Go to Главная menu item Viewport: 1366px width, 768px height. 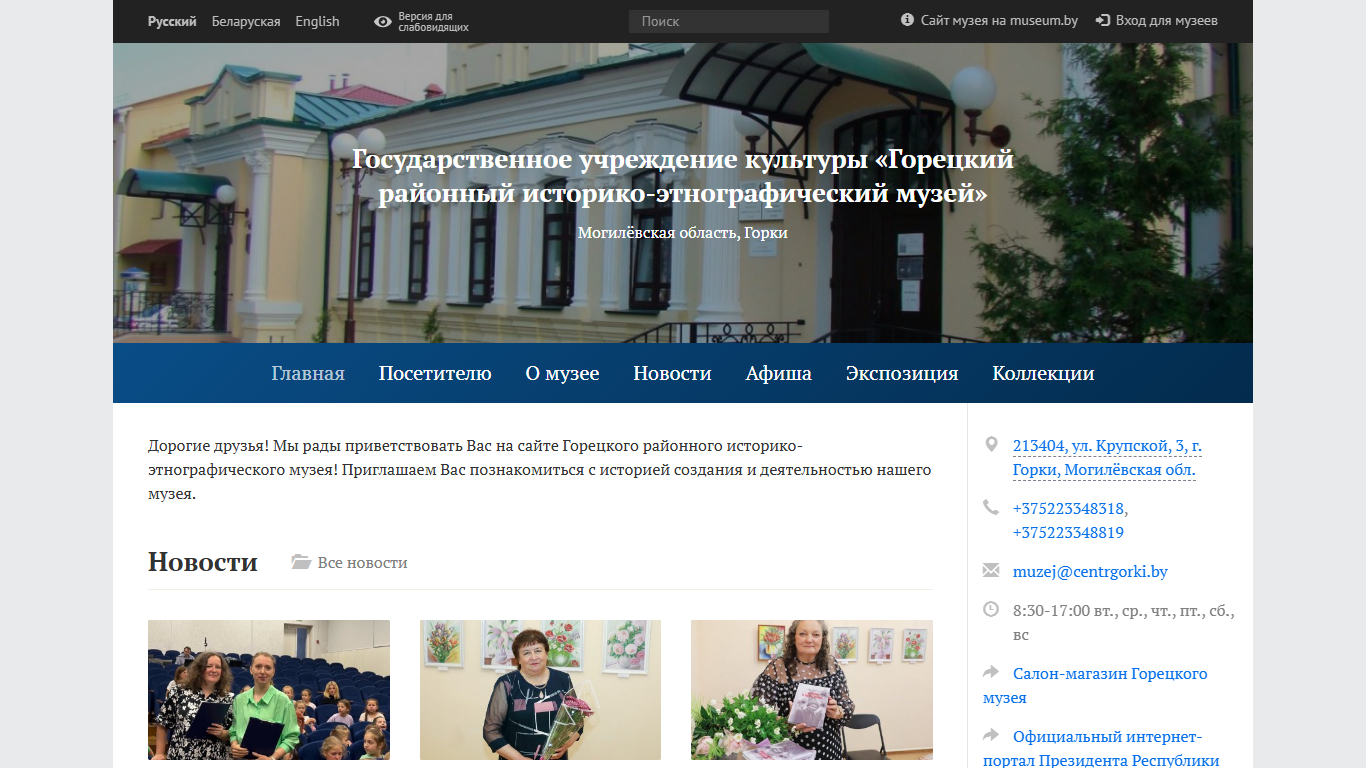308,373
